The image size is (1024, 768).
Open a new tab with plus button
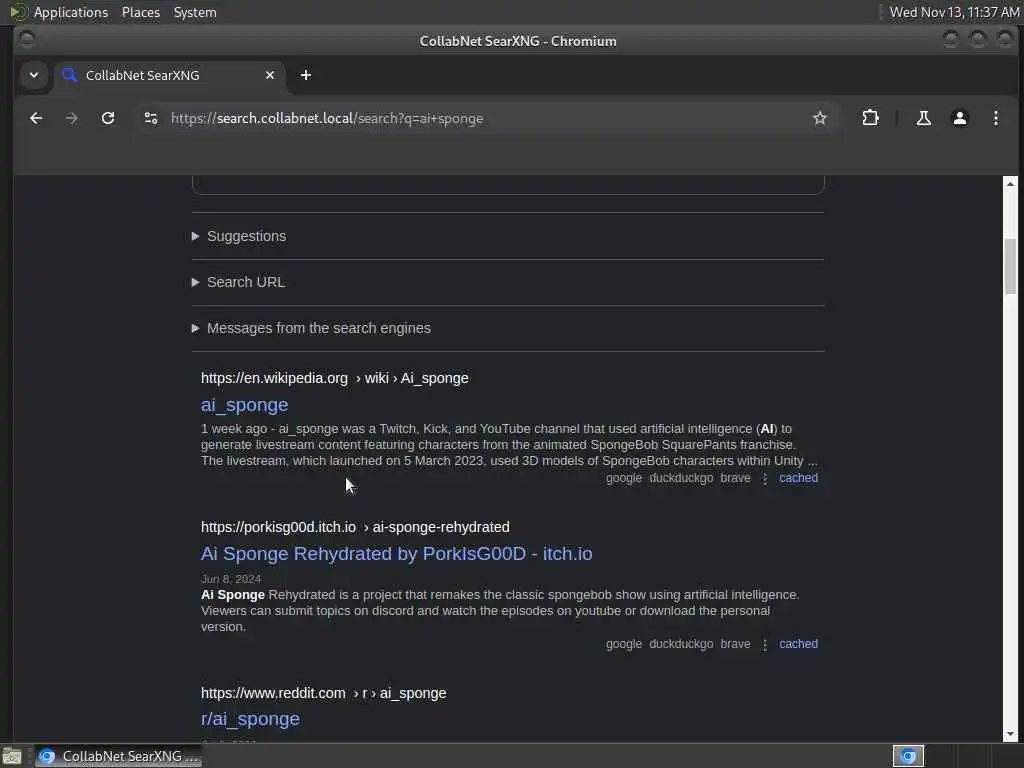[306, 75]
